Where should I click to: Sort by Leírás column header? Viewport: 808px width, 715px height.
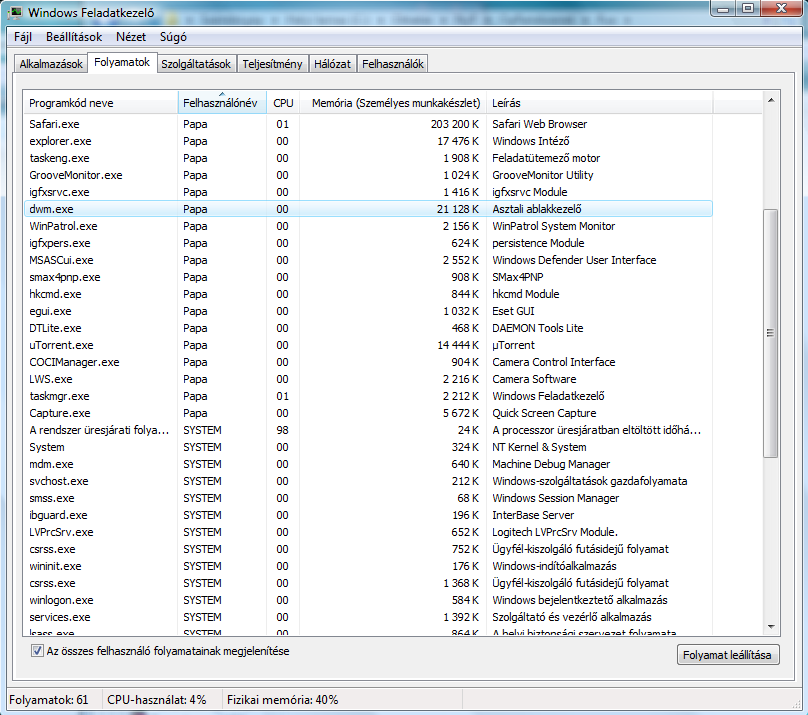point(599,103)
